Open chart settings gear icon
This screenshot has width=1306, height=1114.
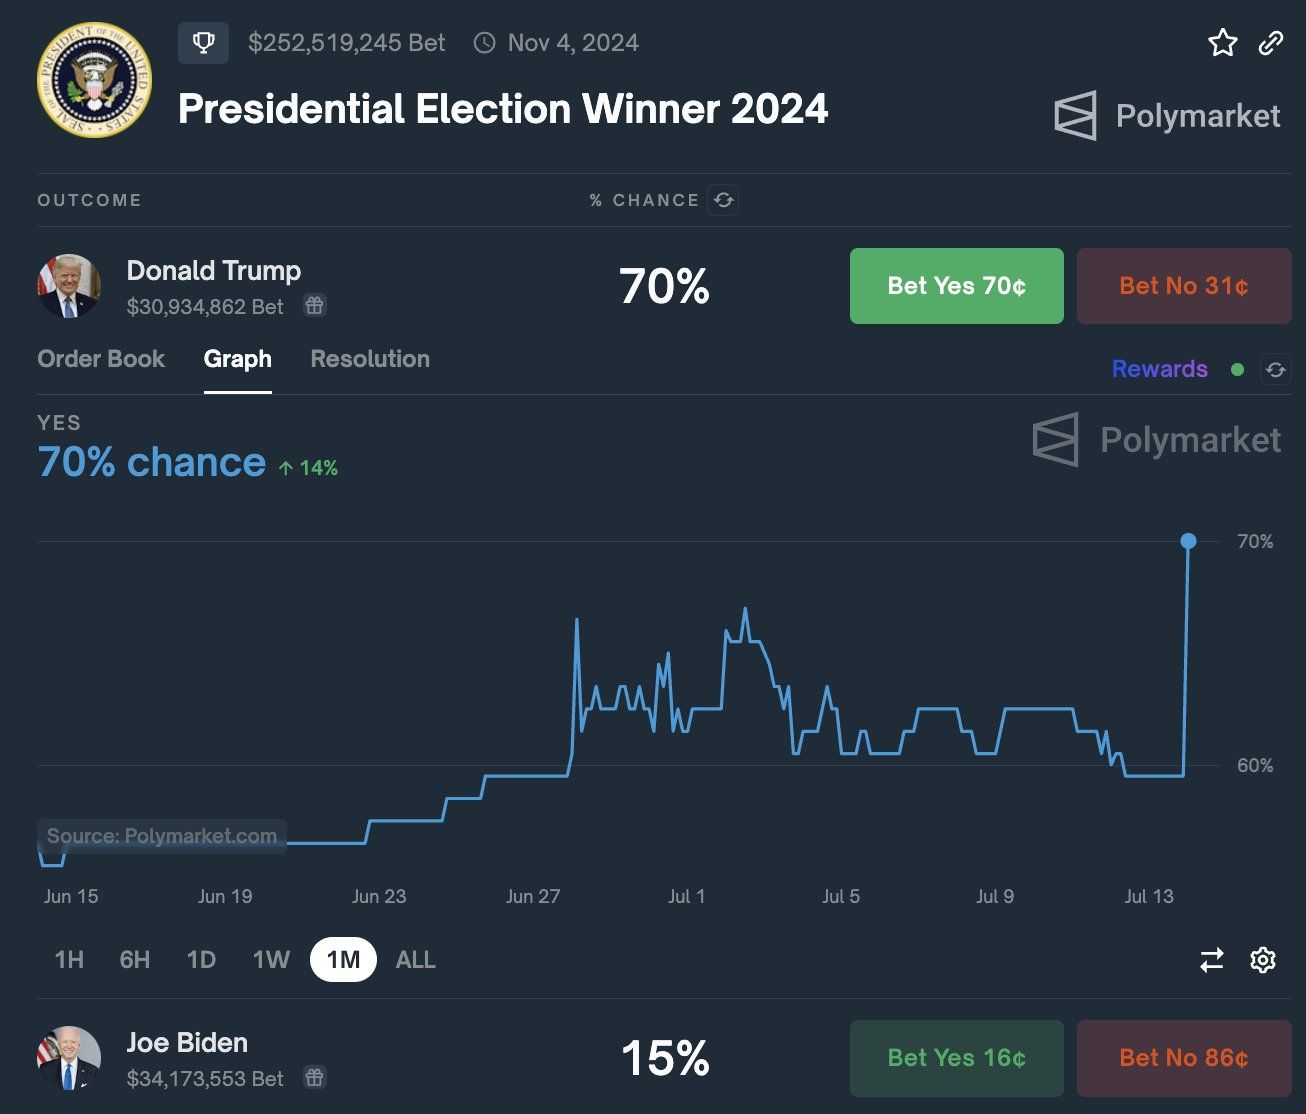1263,960
